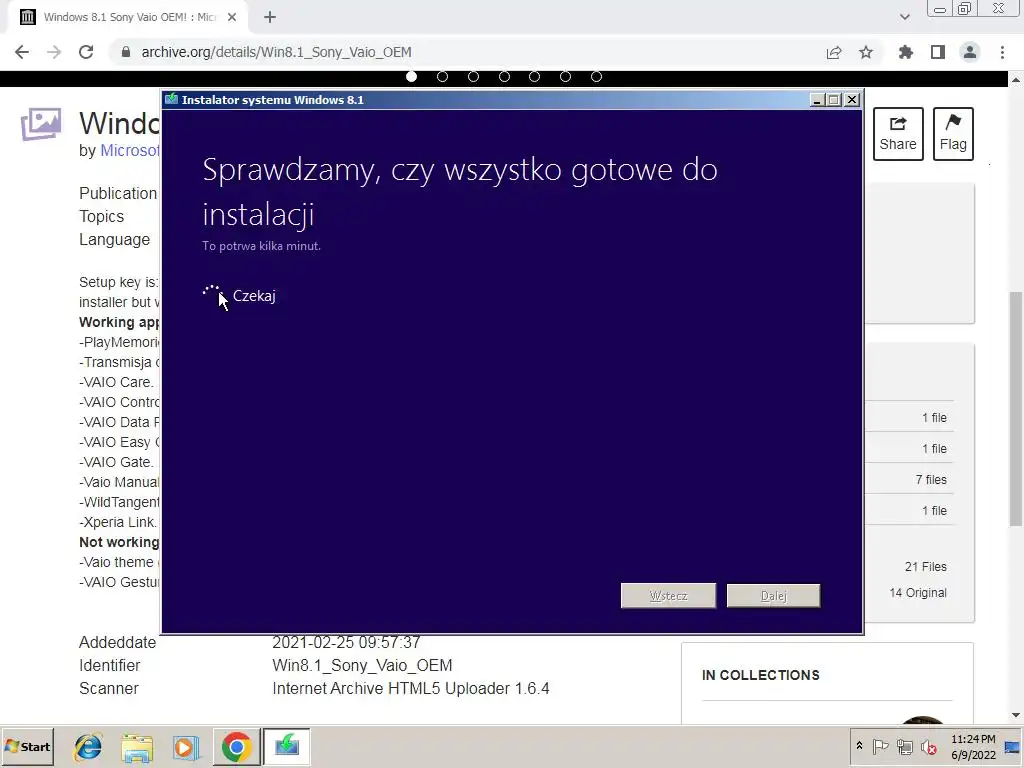Reload the archive.org page
1024x768 pixels.
click(x=86, y=52)
